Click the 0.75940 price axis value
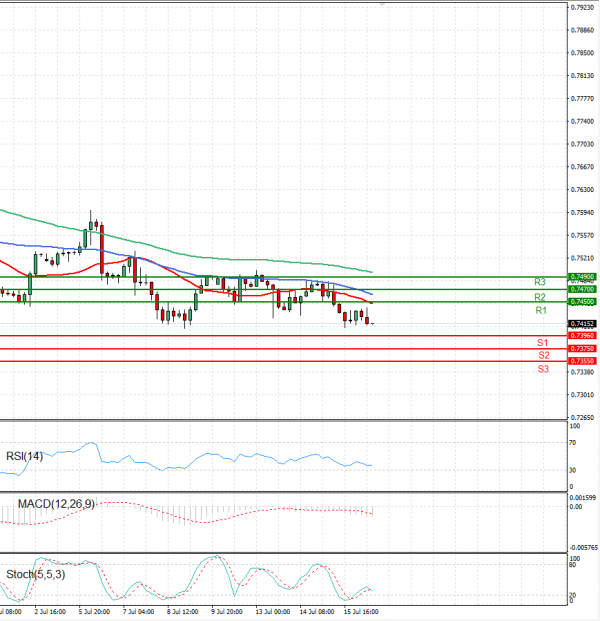This screenshot has height=621, width=600. click(x=583, y=213)
